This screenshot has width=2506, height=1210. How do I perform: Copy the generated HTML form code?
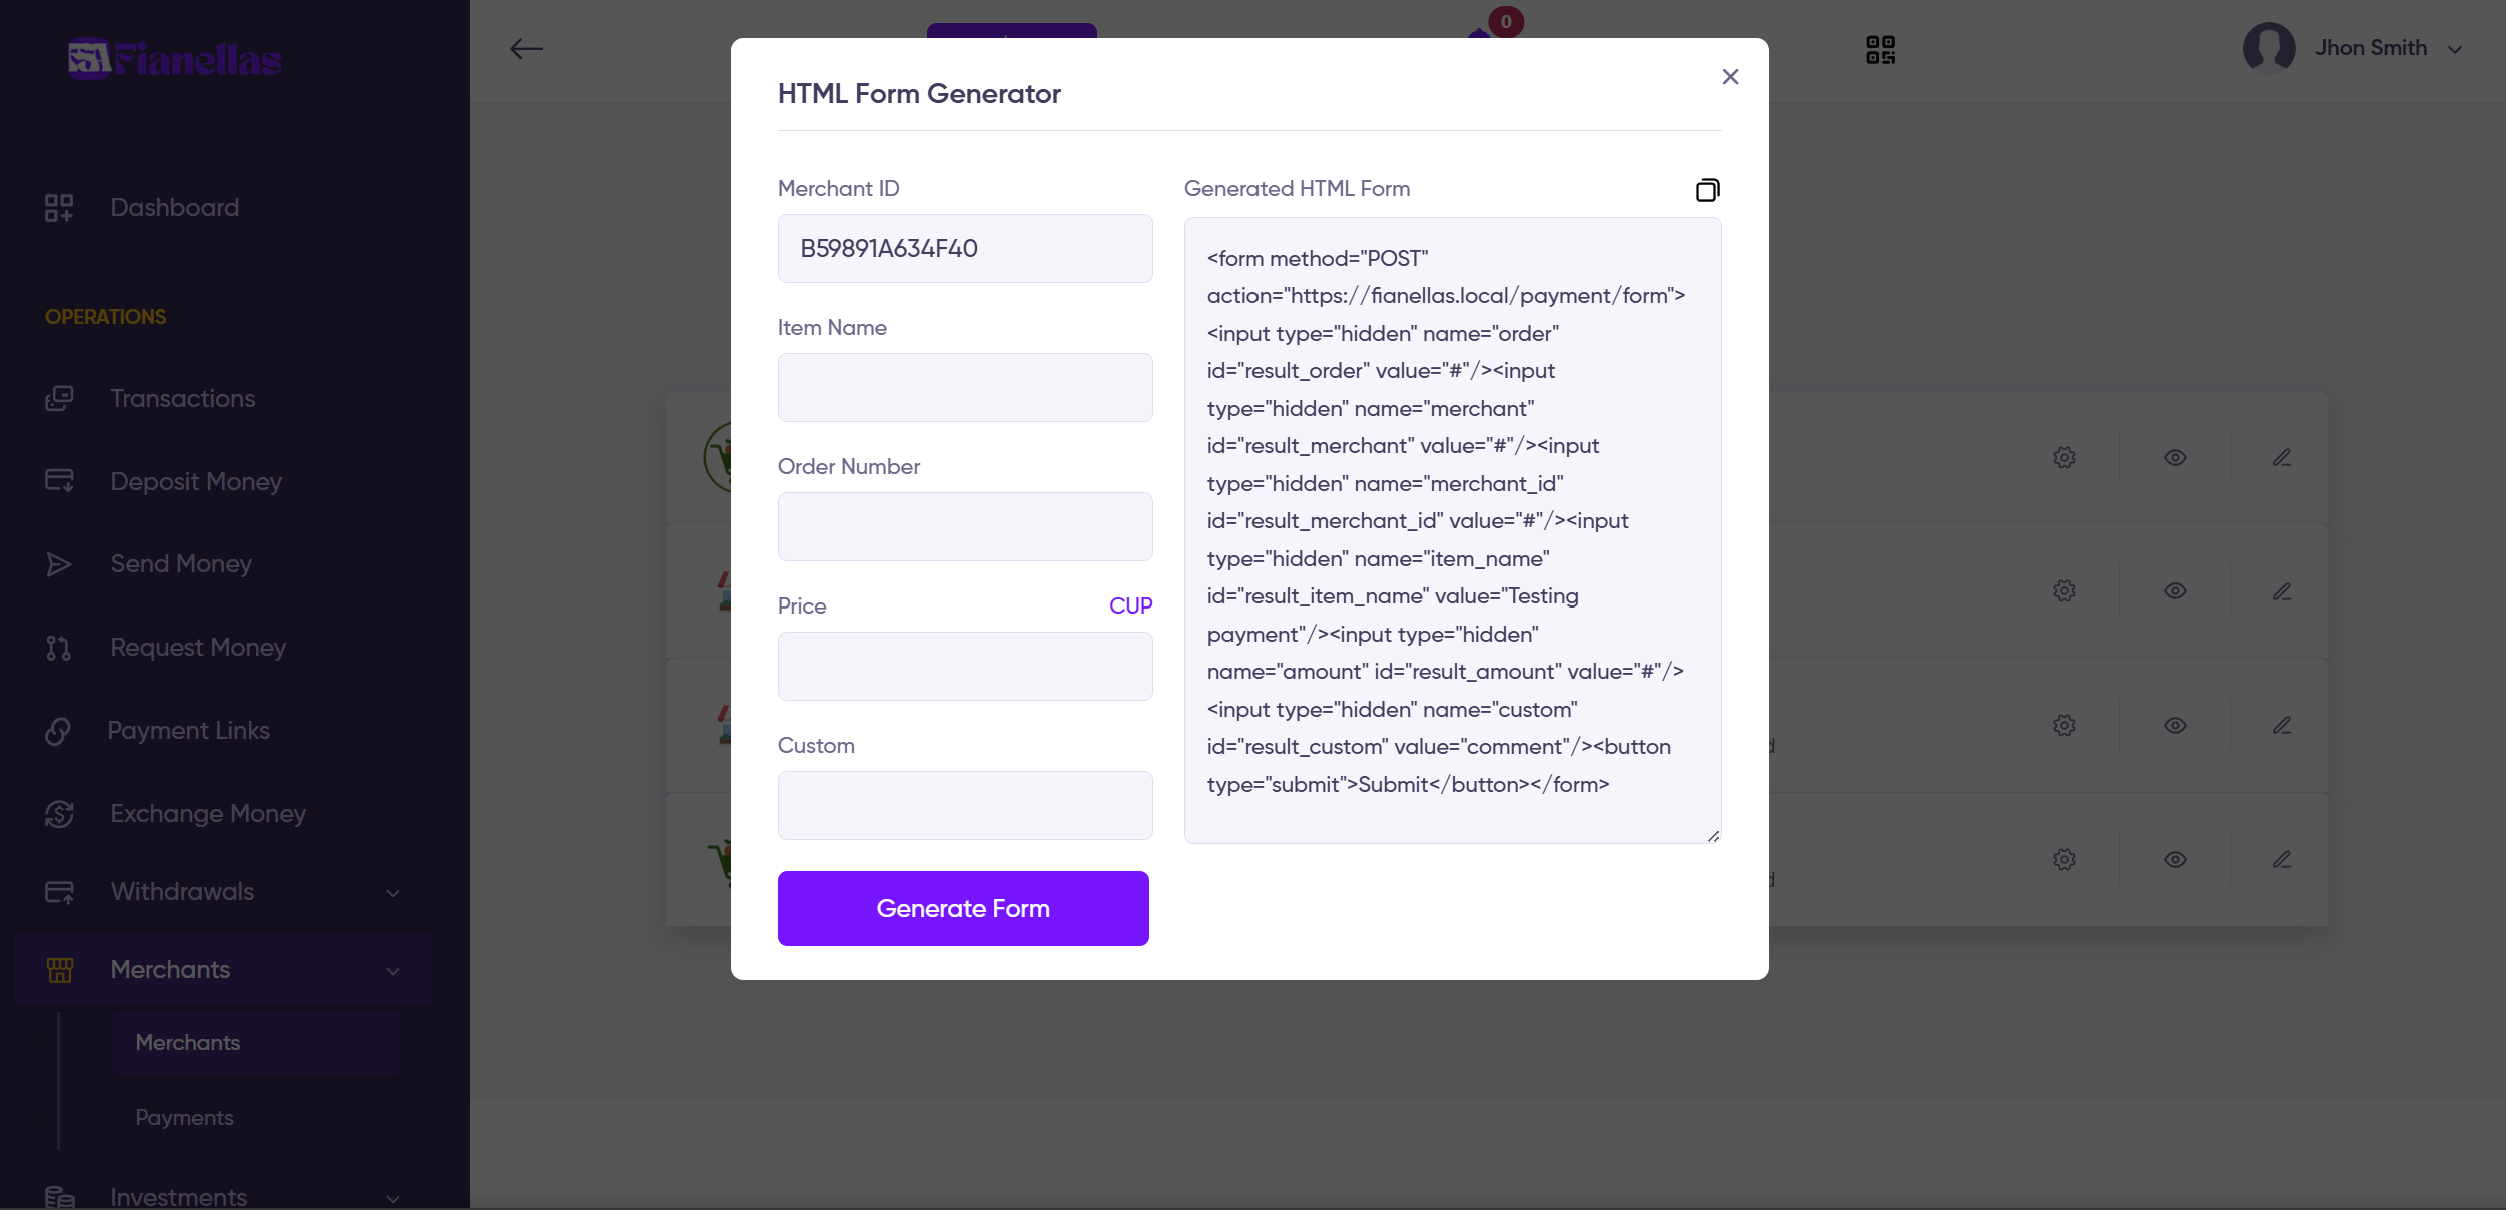tap(1707, 190)
